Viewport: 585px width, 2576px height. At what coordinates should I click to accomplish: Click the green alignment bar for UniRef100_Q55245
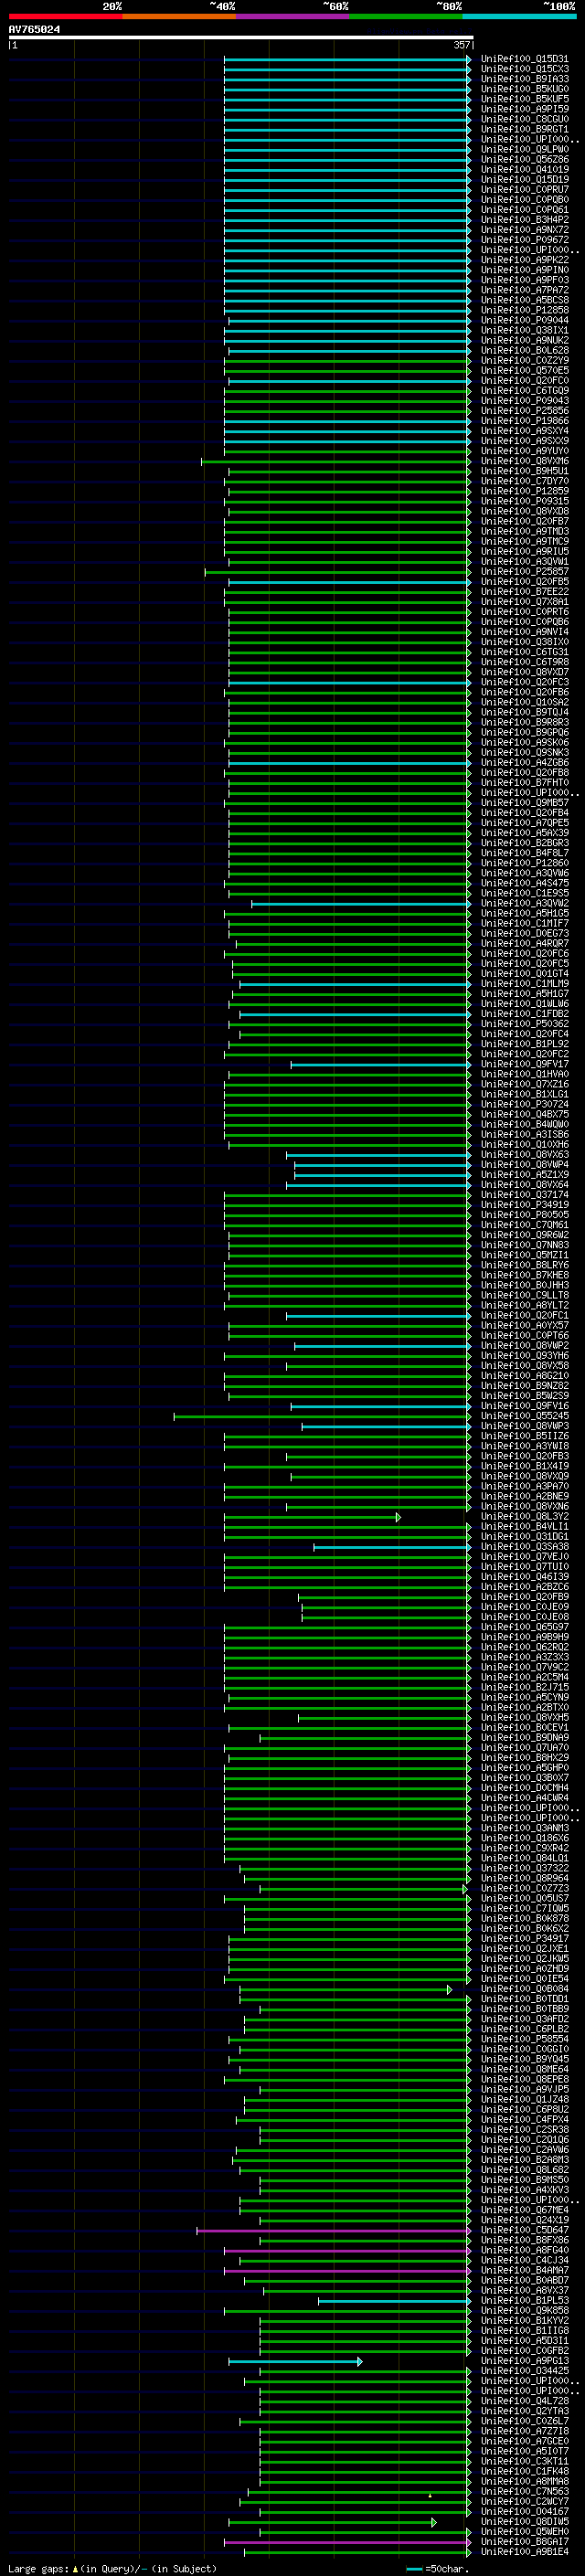coord(322,1416)
